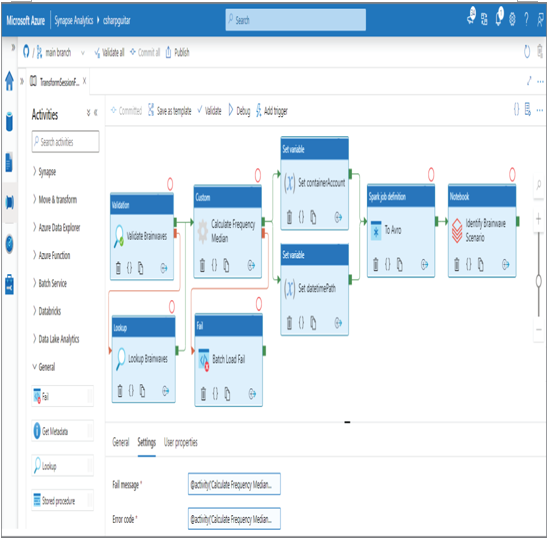Click Add trigger button
549x539 pixels.
point(272,111)
